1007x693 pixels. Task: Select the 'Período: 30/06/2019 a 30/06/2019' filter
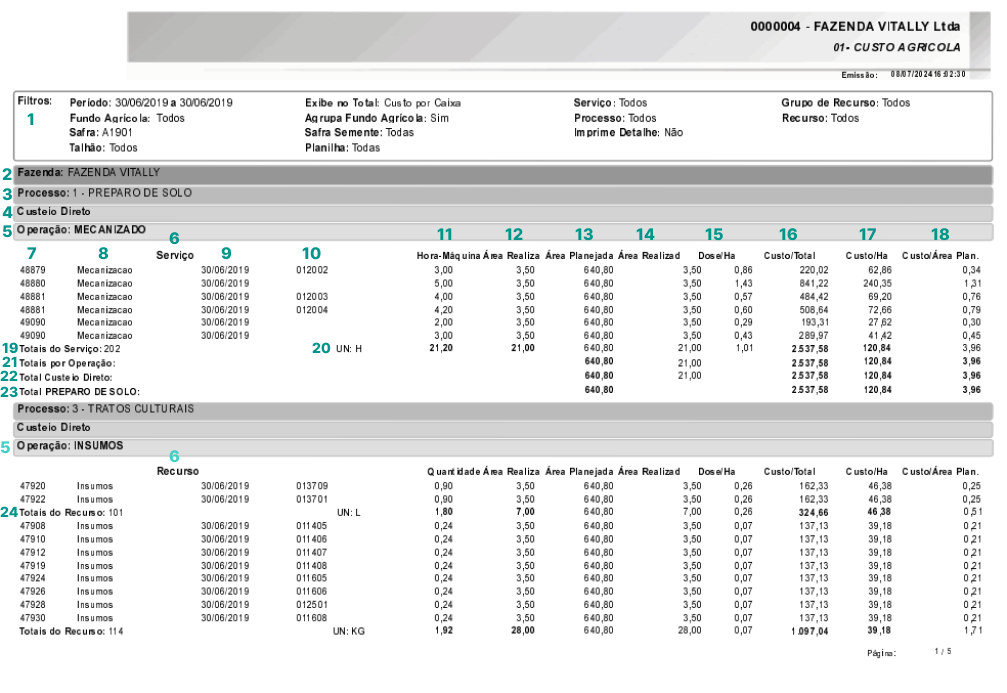[151, 103]
